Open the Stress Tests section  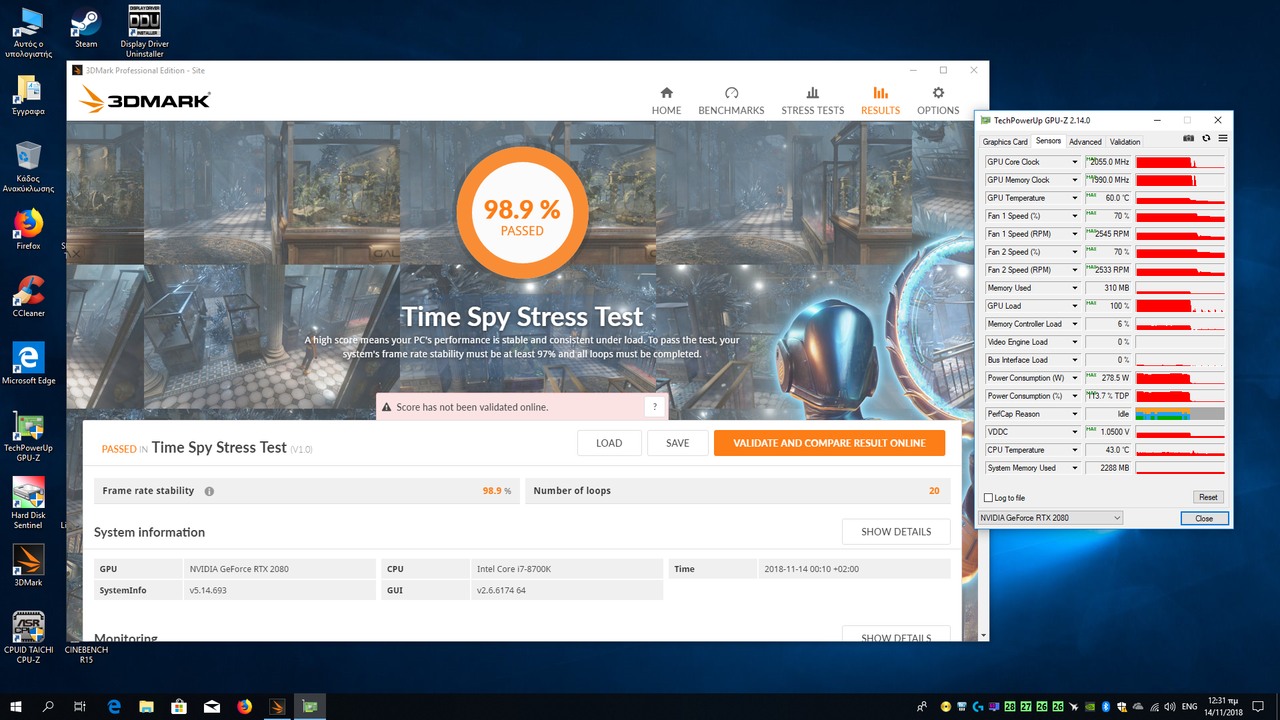(x=812, y=100)
